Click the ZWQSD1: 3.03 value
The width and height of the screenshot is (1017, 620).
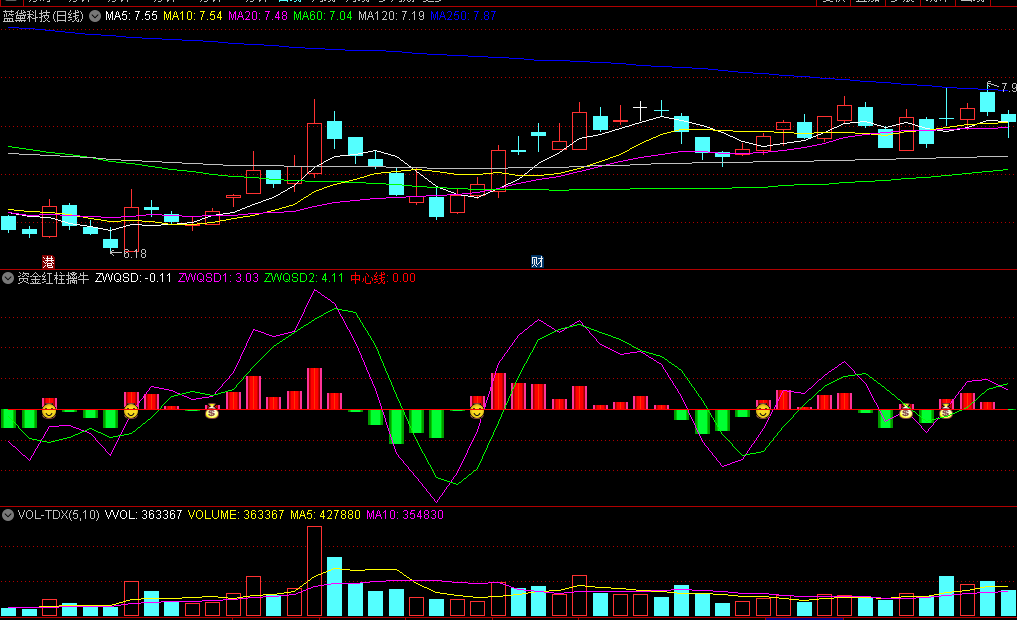click(x=218, y=278)
